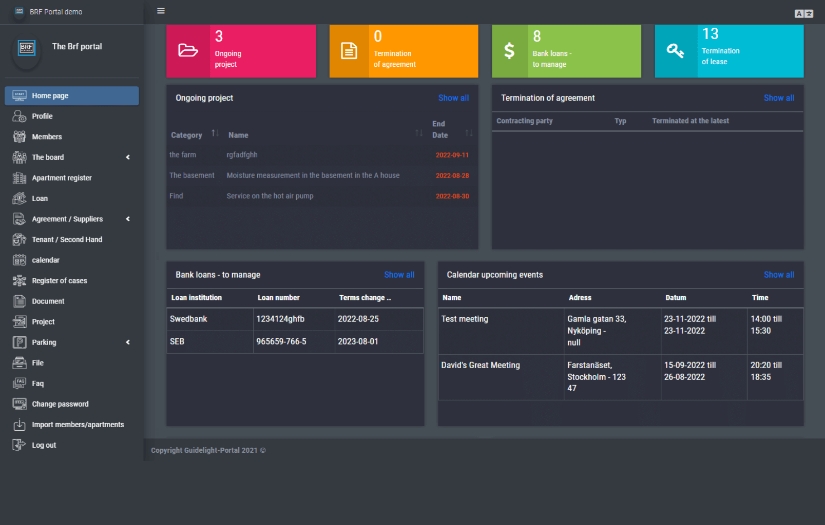Viewport: 825px width, 525px height.
Task: Click the Apartment register building icon
Action: coord(19,178)
